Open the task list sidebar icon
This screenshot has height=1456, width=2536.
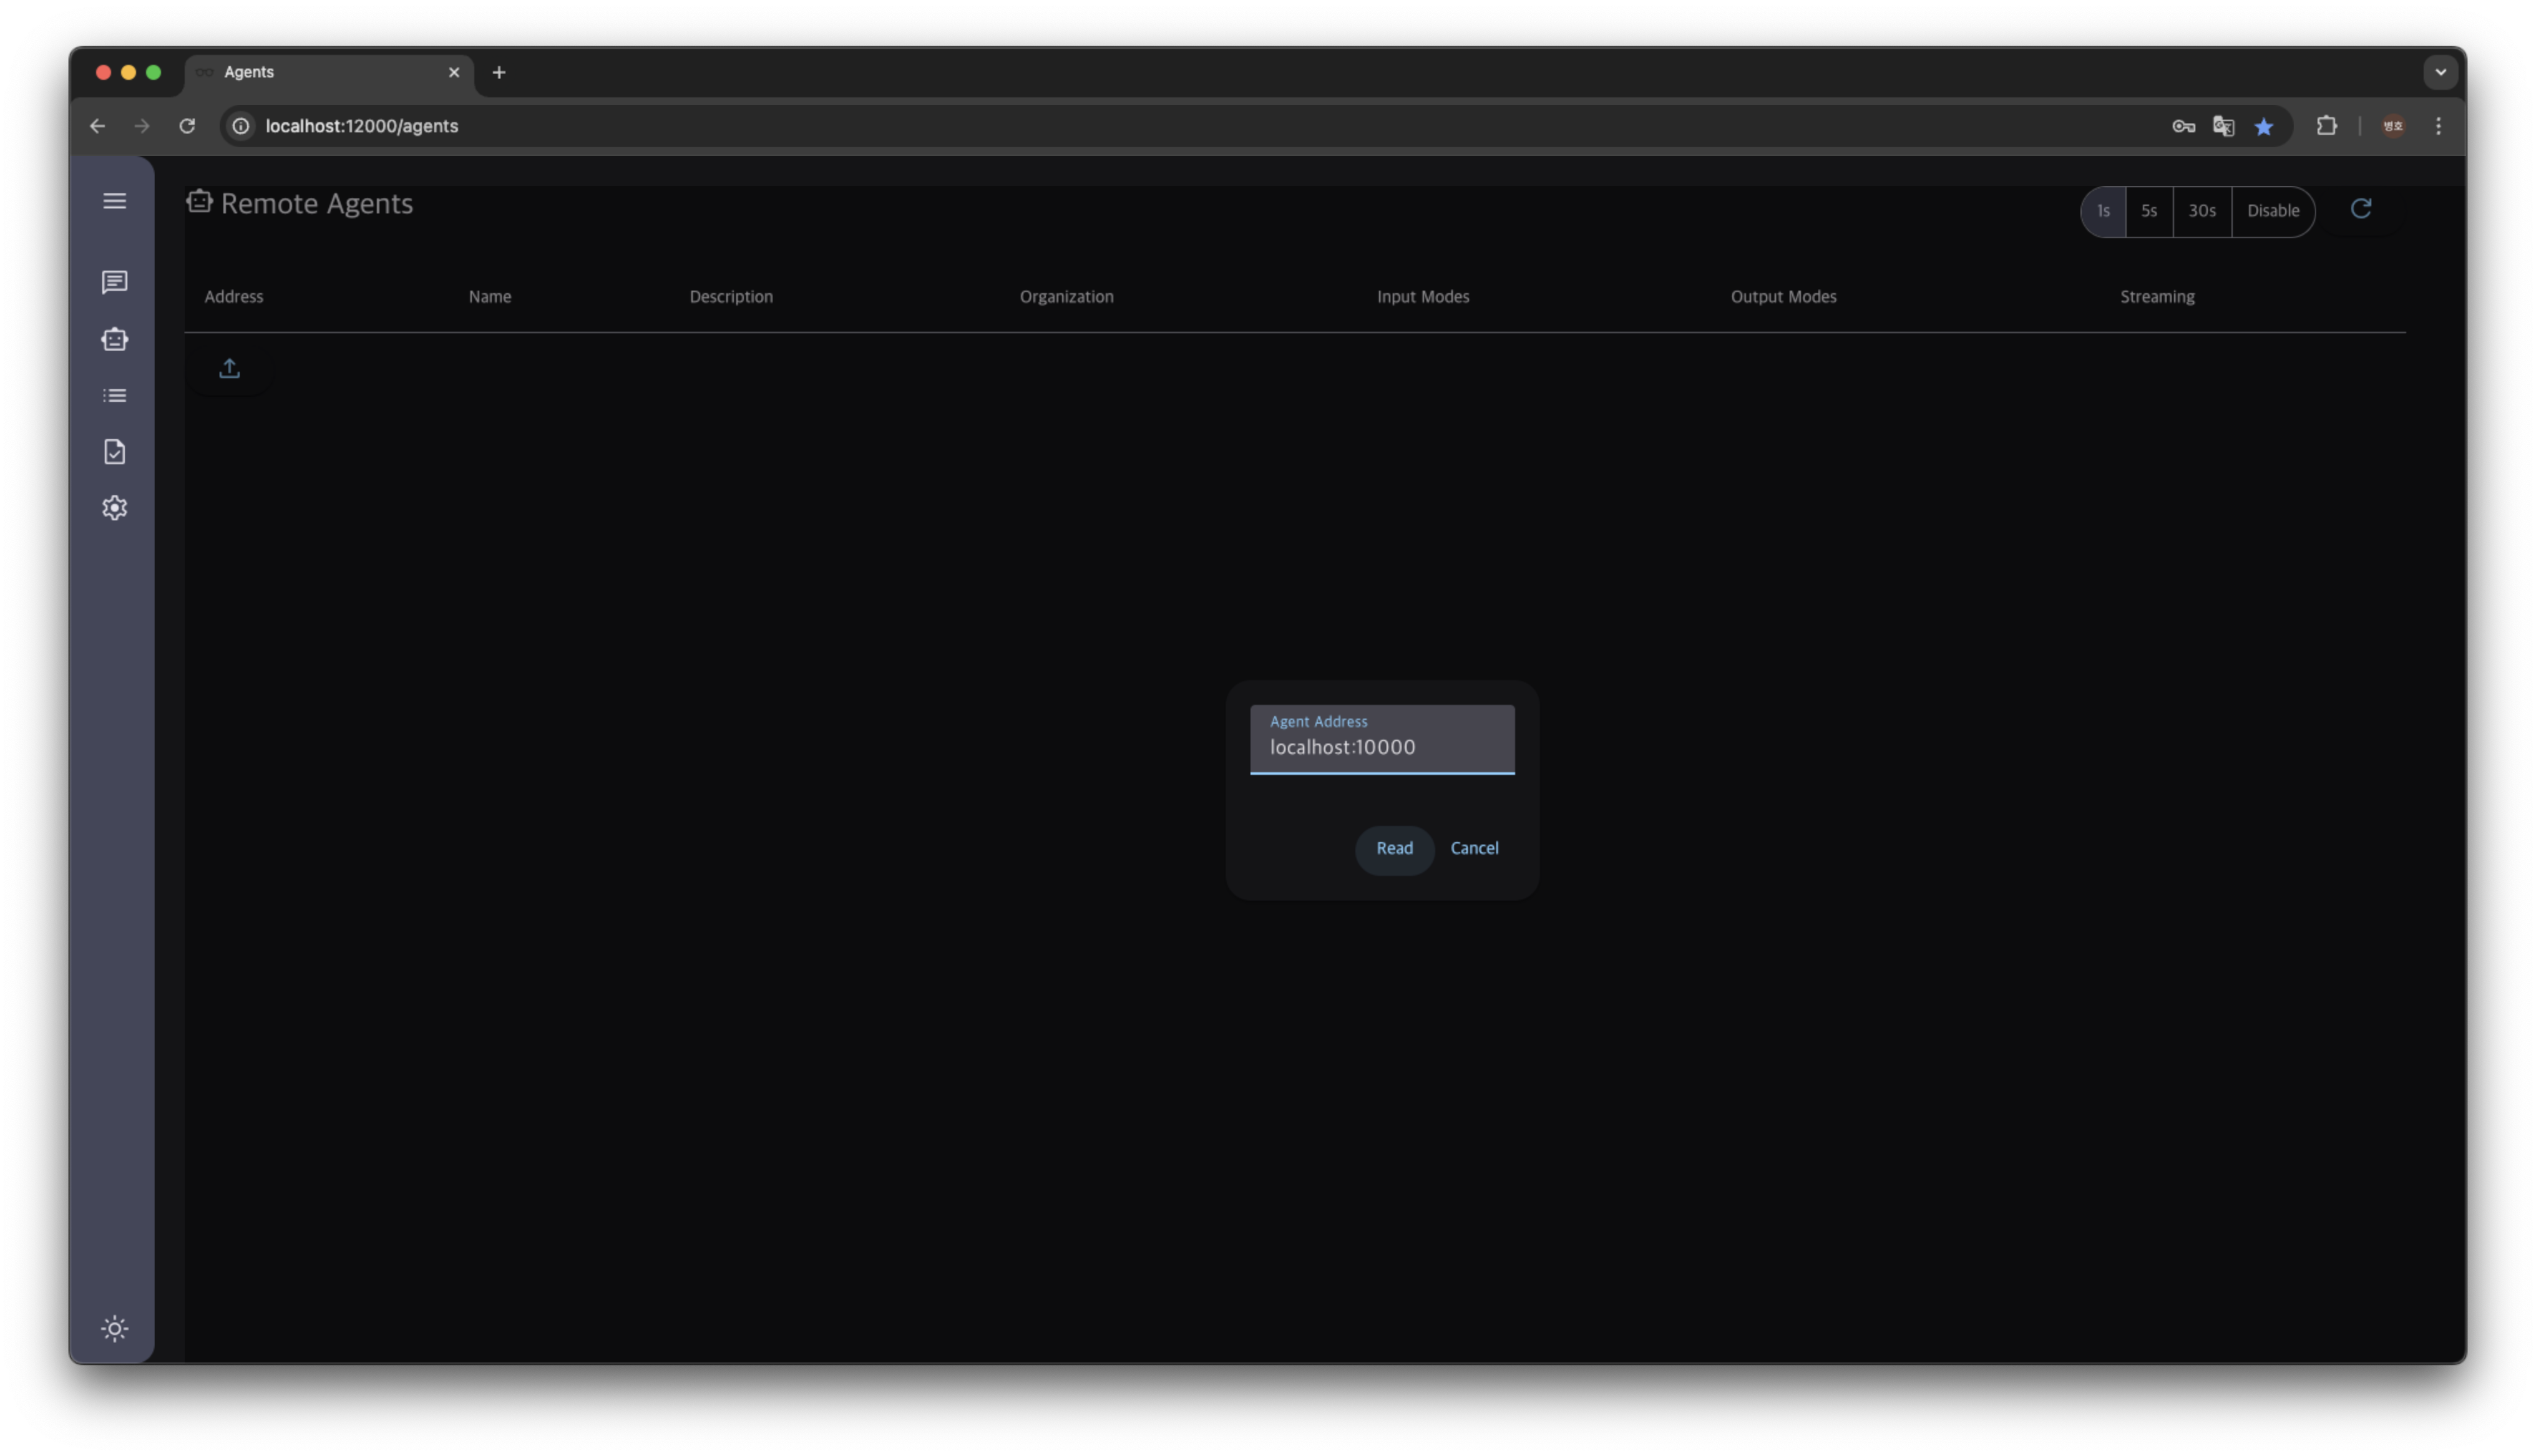114,452
